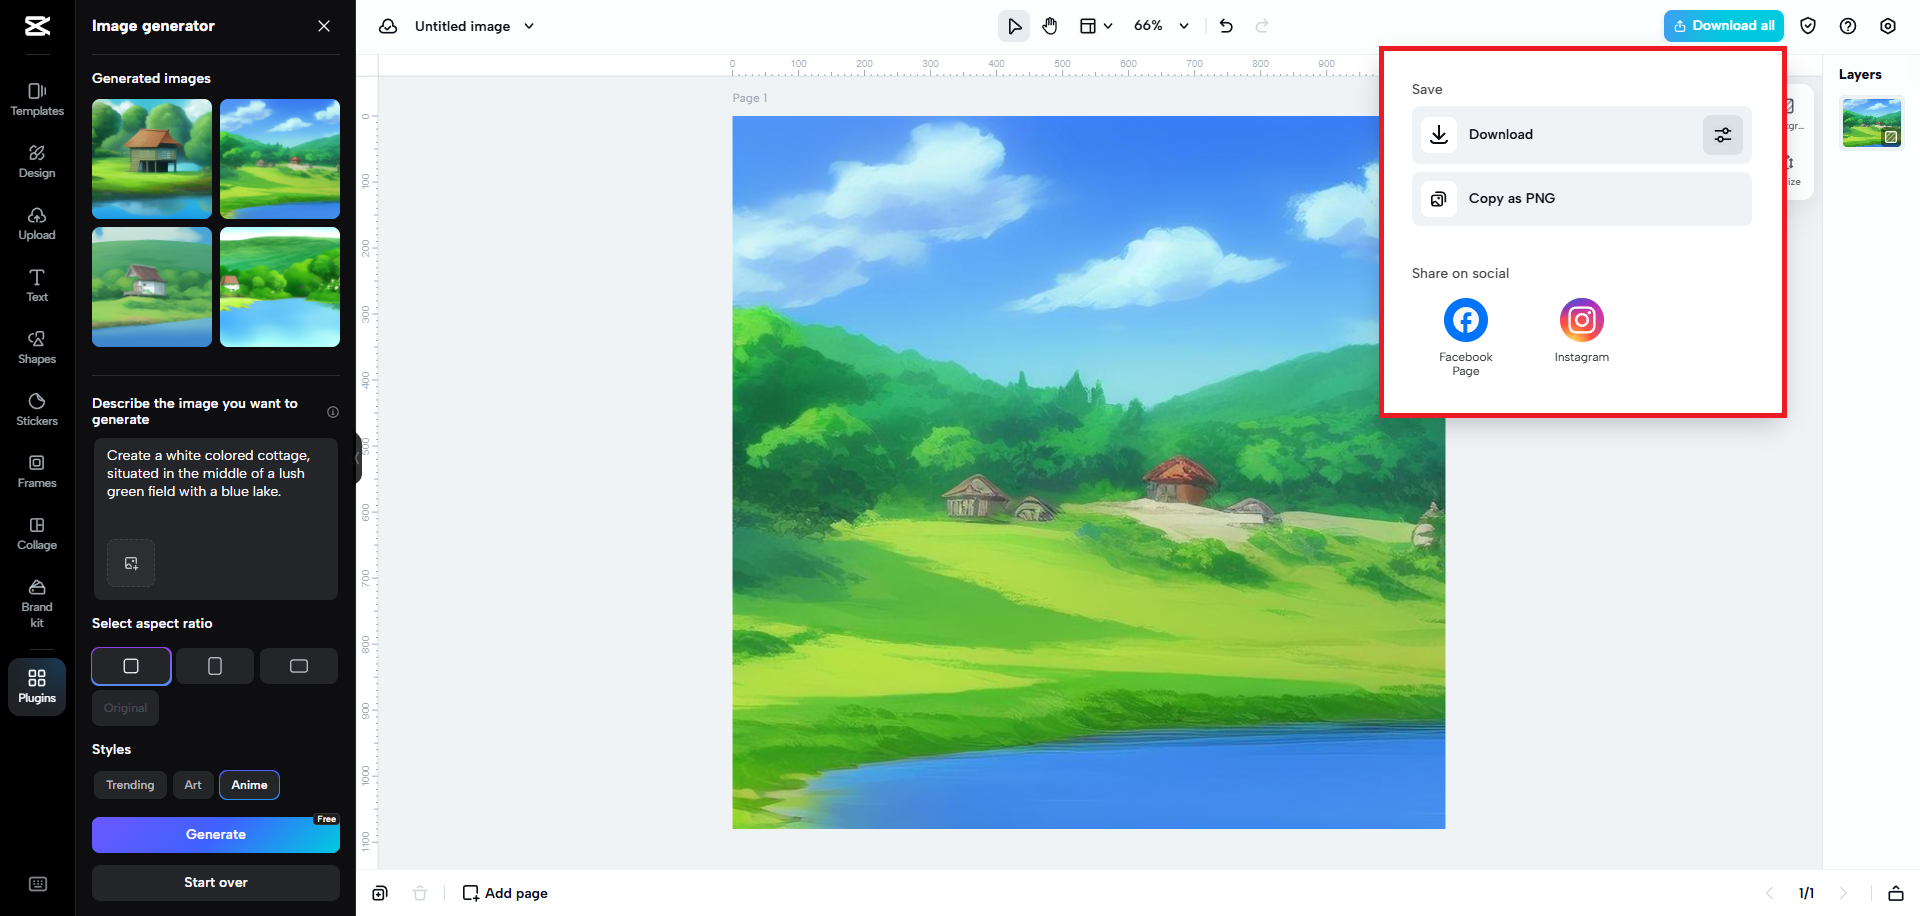This screenshot has height=916, width=1920.
Task: Select the Hand pan tool
Action: (1050, 26)
